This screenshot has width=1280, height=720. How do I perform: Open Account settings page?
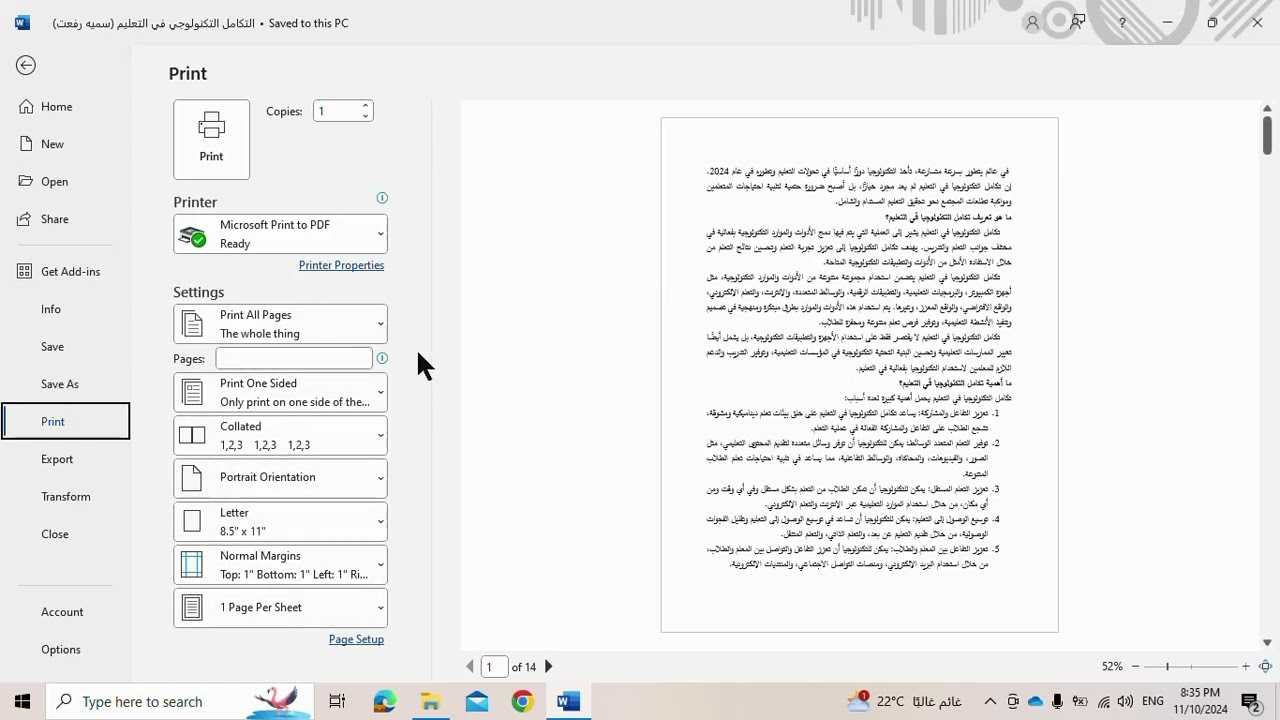(x=62, y=612)
